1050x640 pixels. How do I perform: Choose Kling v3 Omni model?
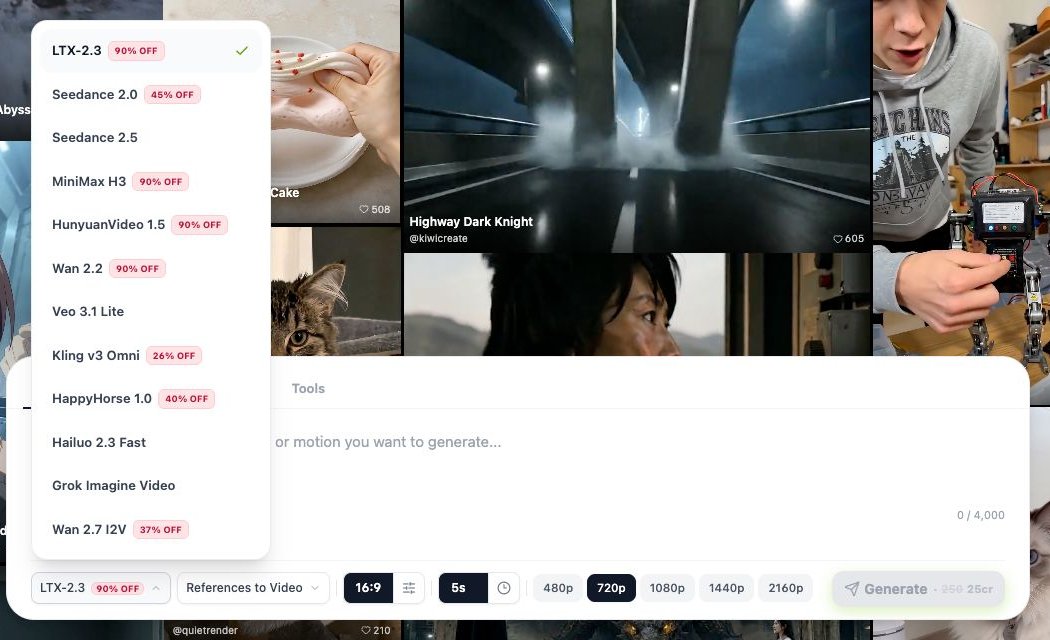[151, 355]
